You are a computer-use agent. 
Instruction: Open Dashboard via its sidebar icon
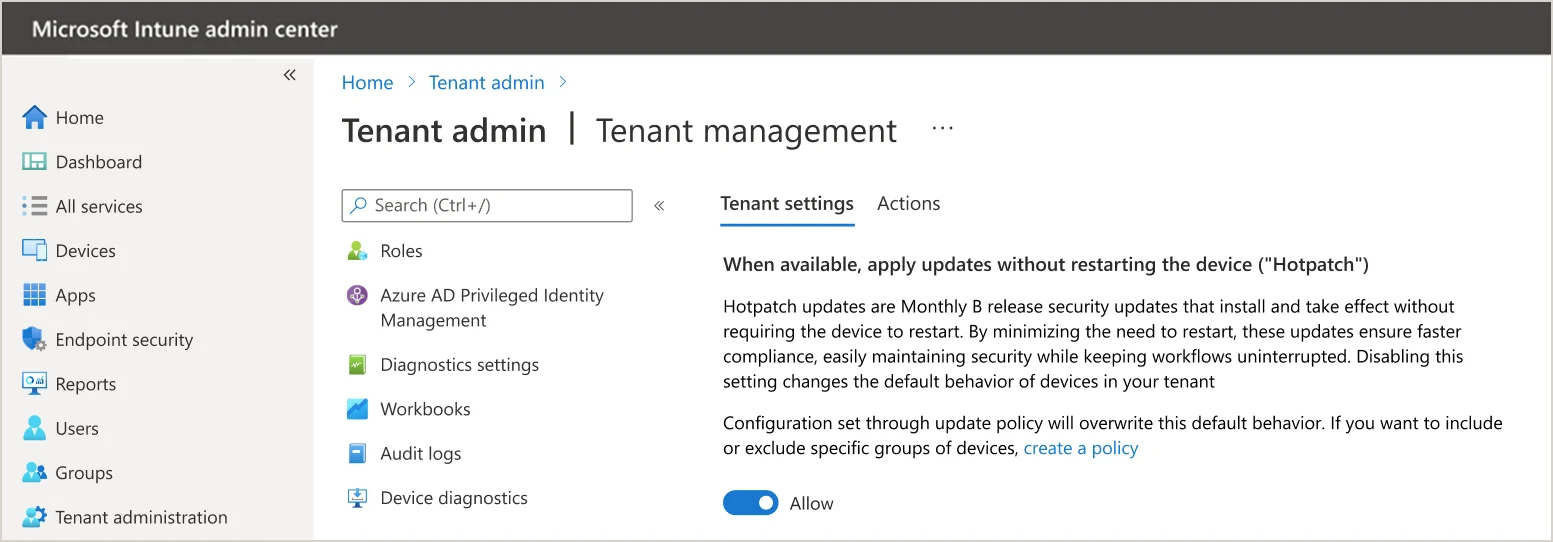coord(34,162)
